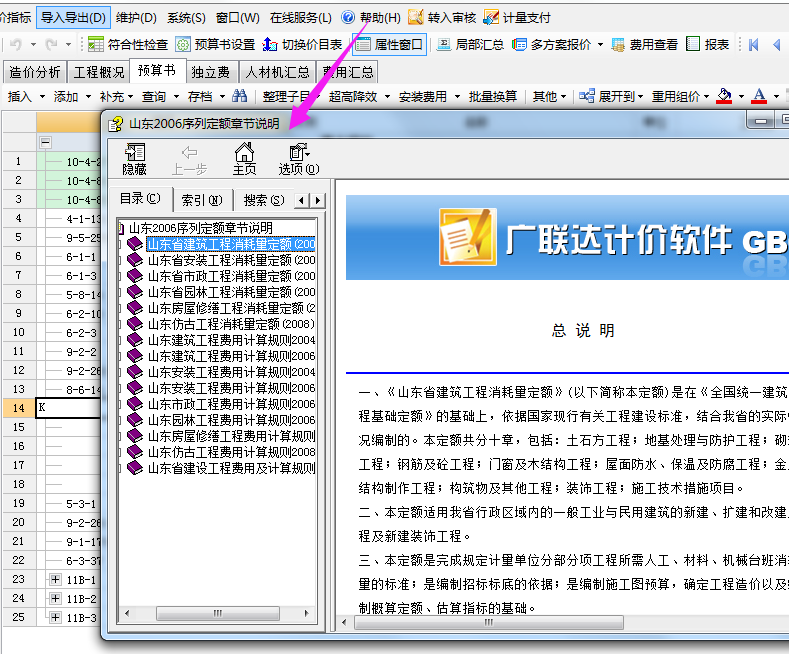The image size is (789, 654).
Task: Toggle the 属性窗口 panel button
Action: coord(389,45)
